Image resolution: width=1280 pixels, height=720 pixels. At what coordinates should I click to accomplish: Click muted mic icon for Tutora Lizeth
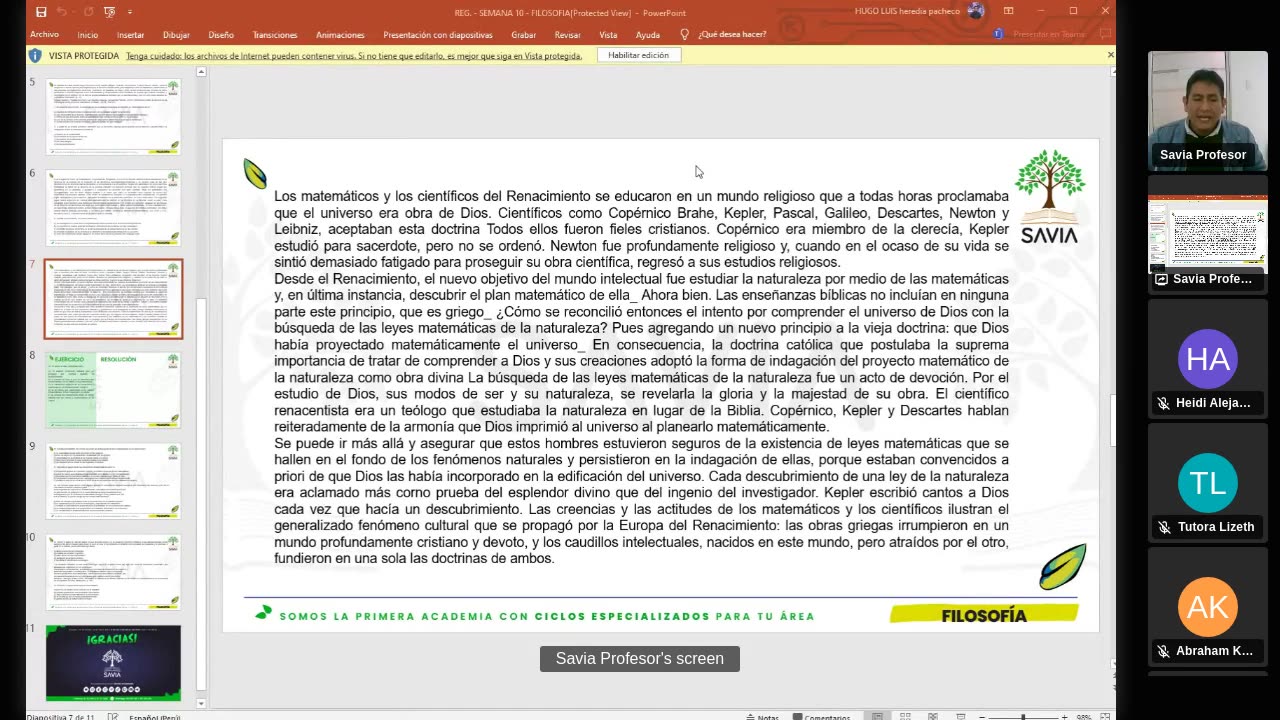(x=1163, y=527)
